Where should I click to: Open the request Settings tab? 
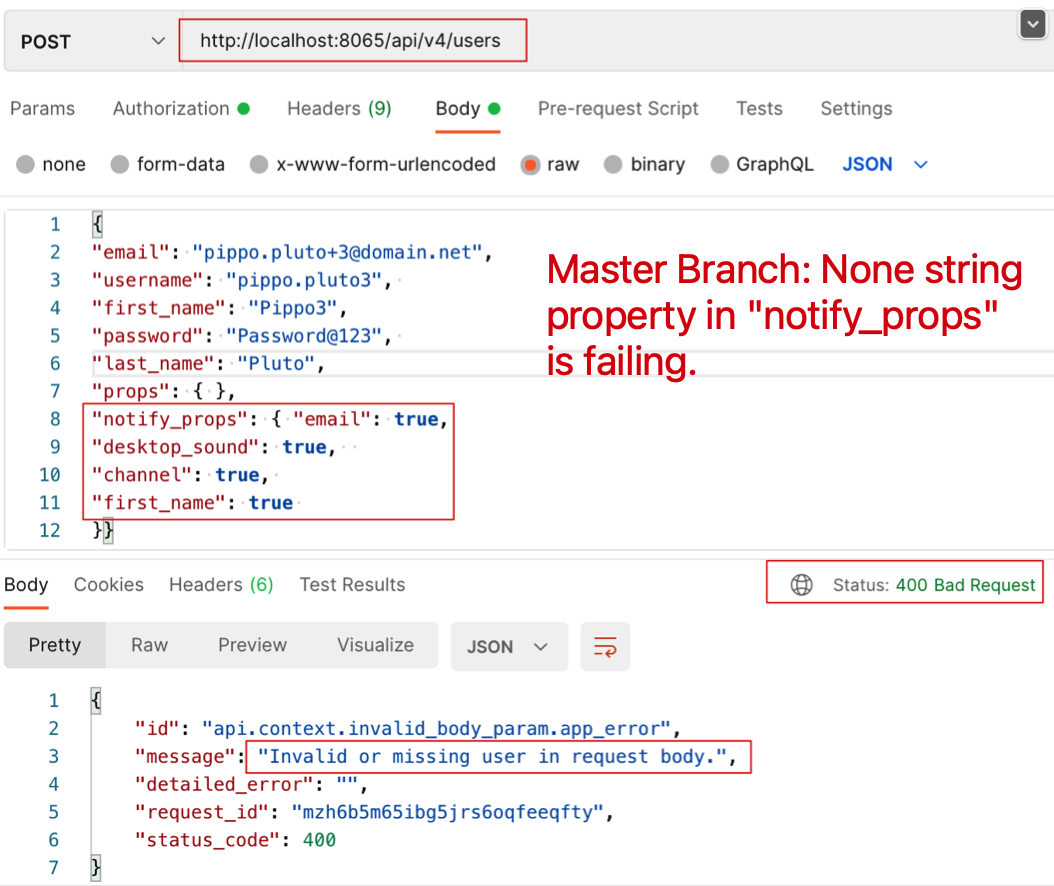tap(856, 108)
